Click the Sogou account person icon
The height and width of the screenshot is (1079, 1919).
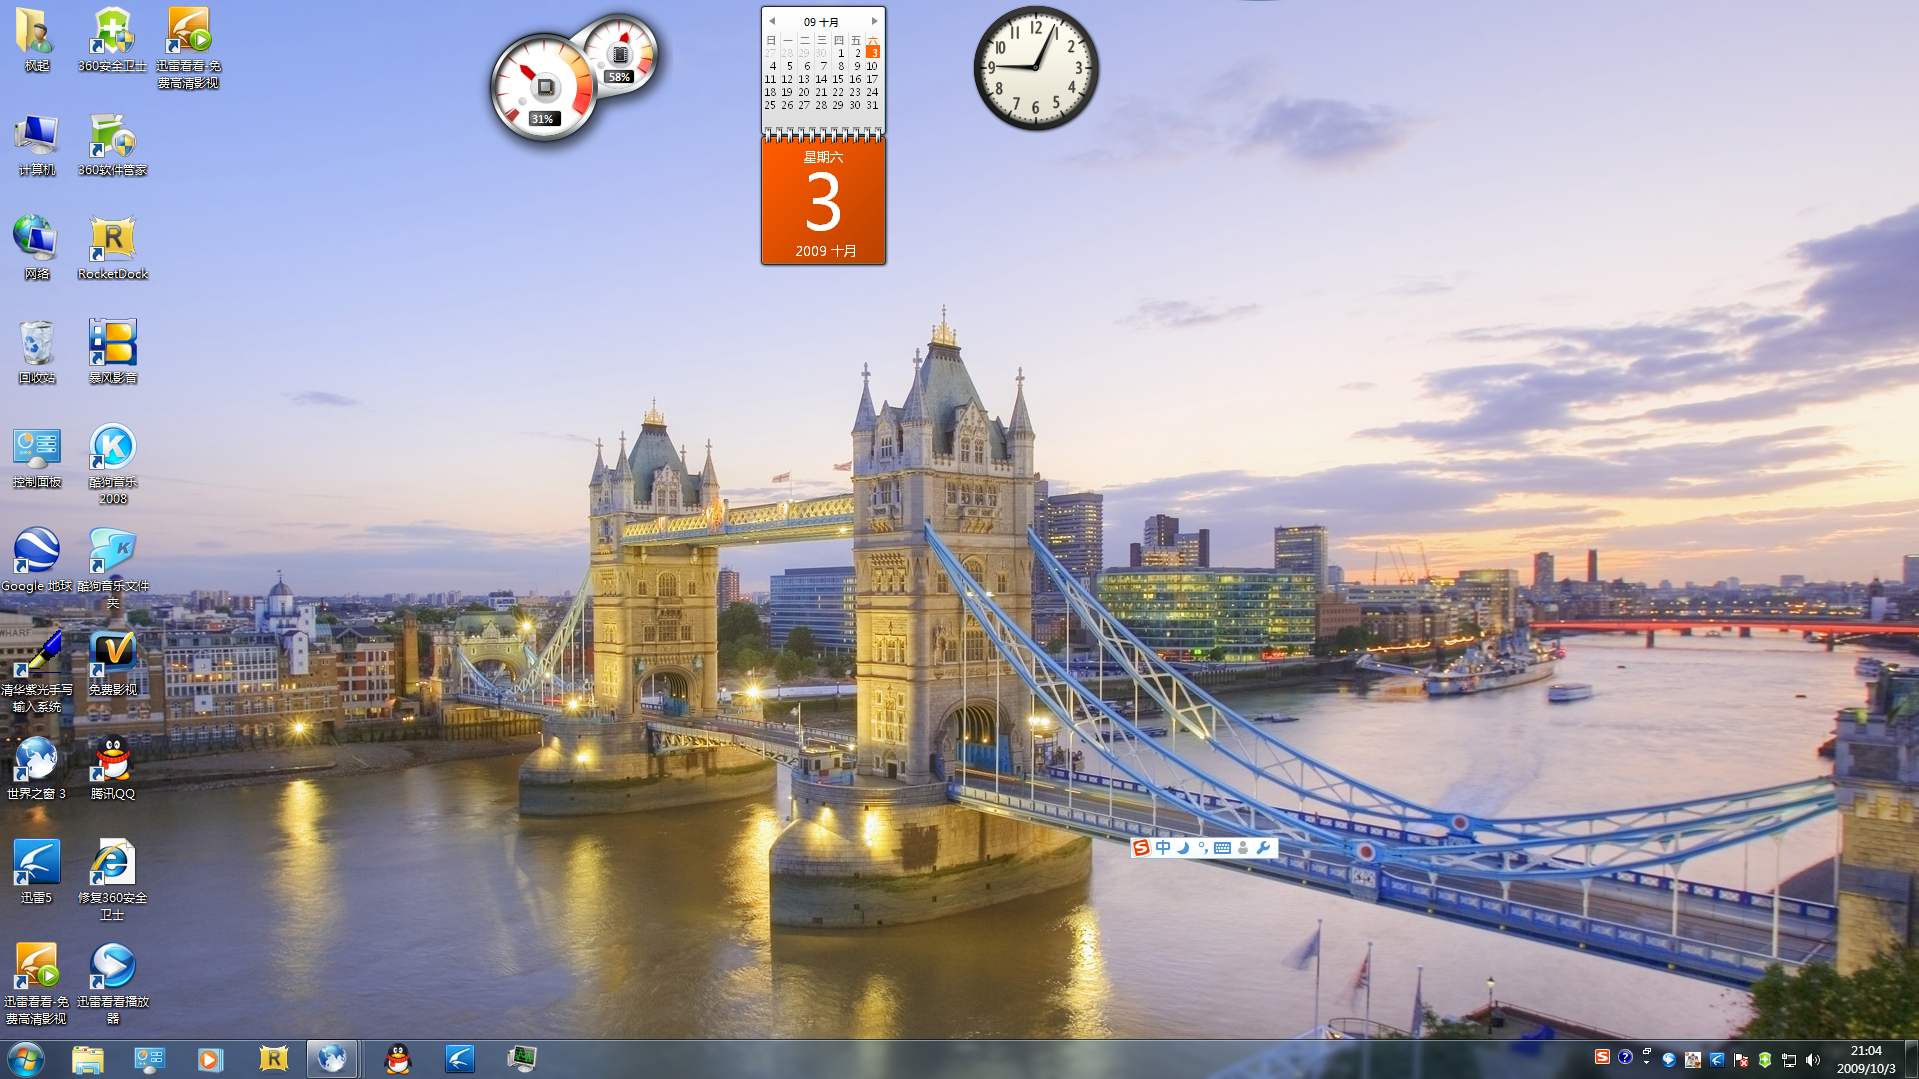click(x=1243, y=848)
